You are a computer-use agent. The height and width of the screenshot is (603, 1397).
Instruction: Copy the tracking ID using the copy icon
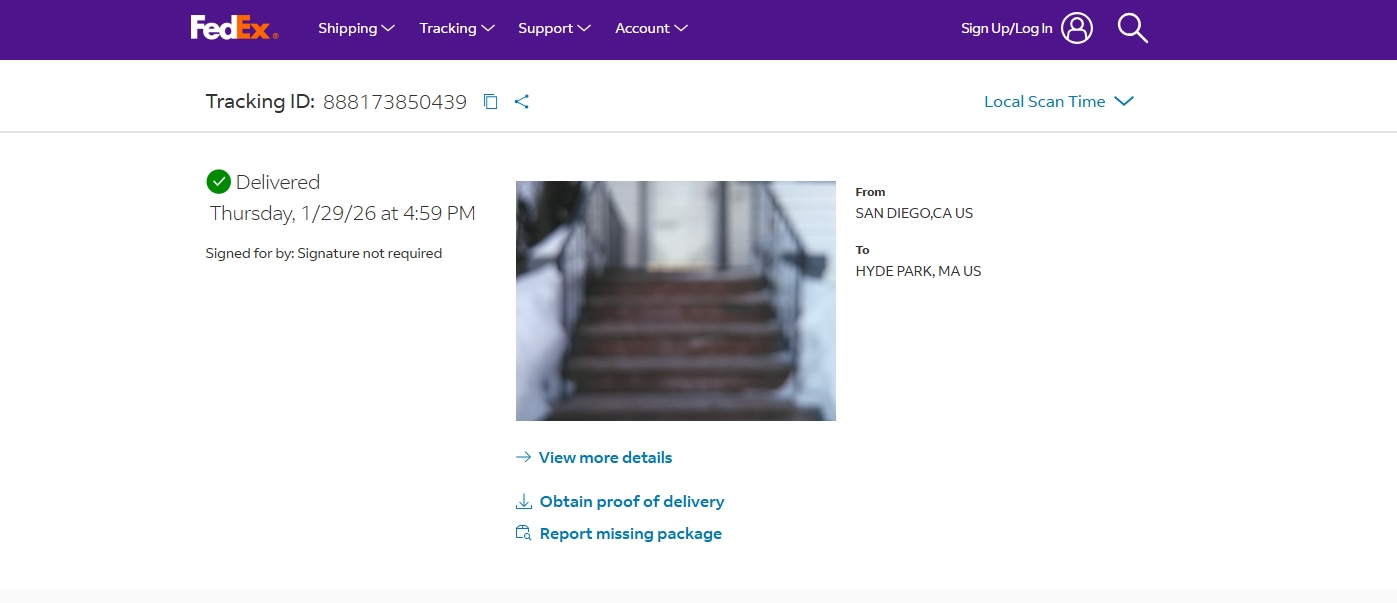click(x=490, y=102)
